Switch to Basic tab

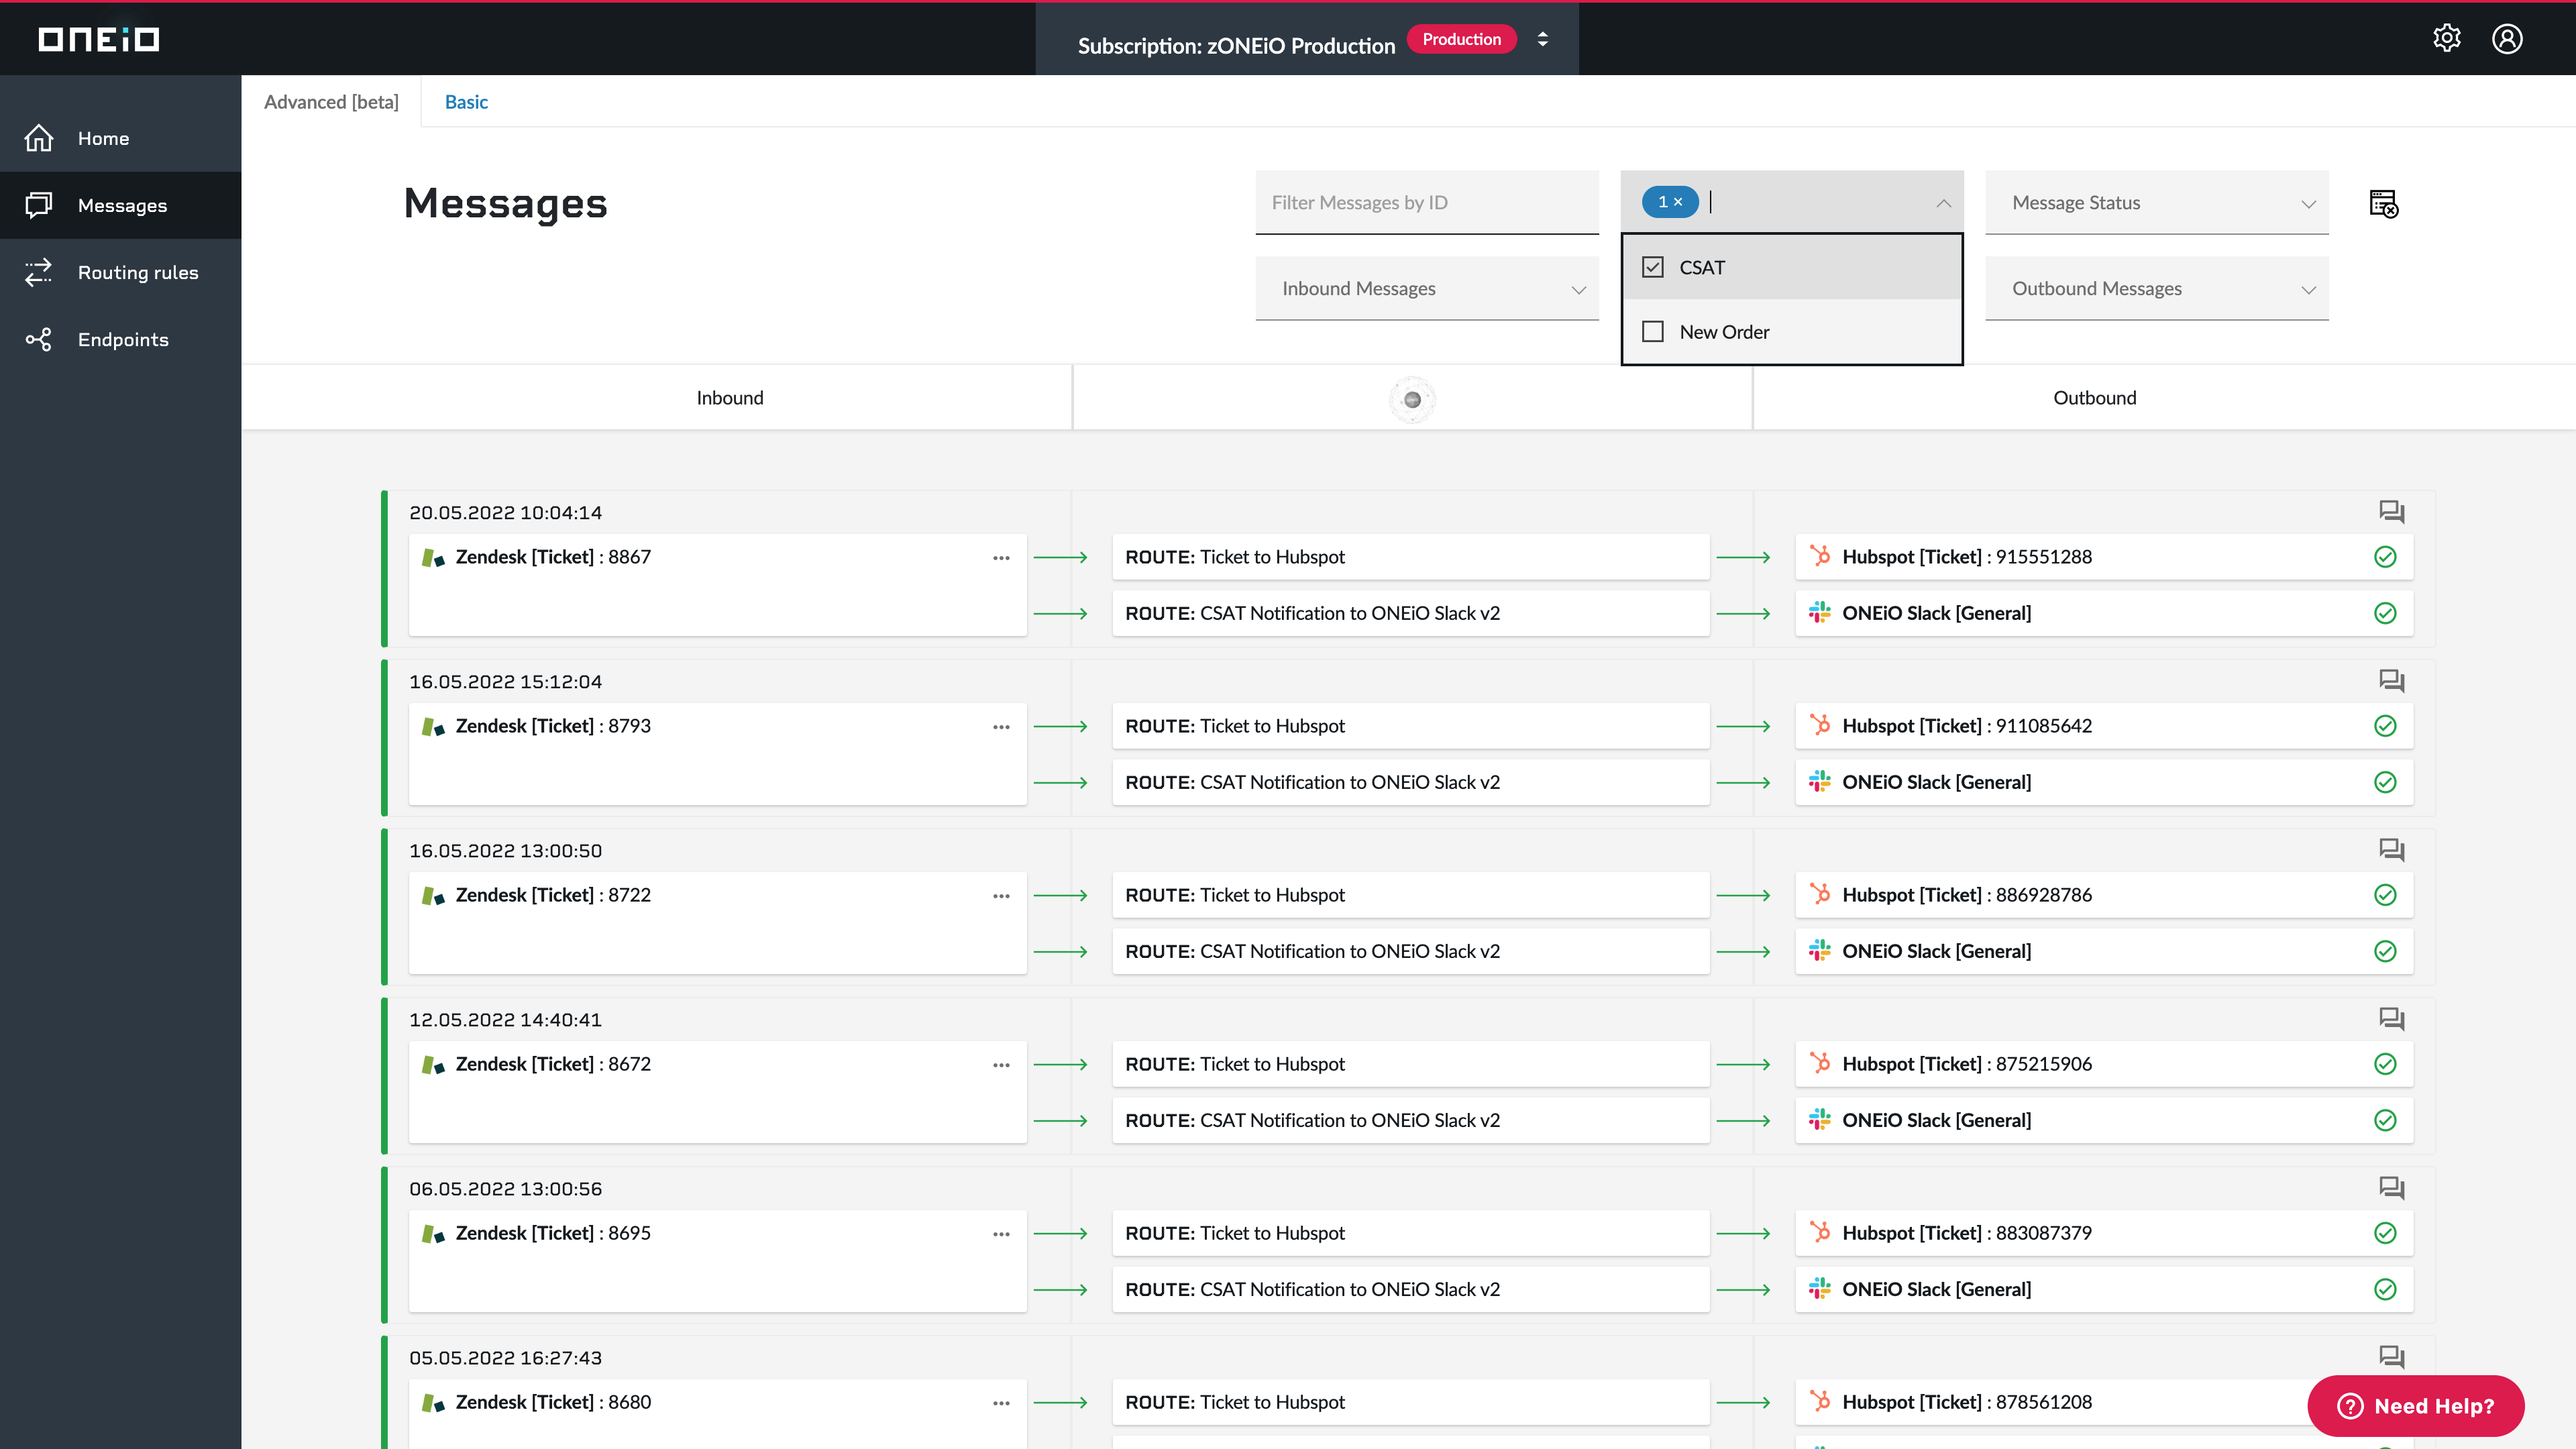pyautogui.click(x=466, y=102)
